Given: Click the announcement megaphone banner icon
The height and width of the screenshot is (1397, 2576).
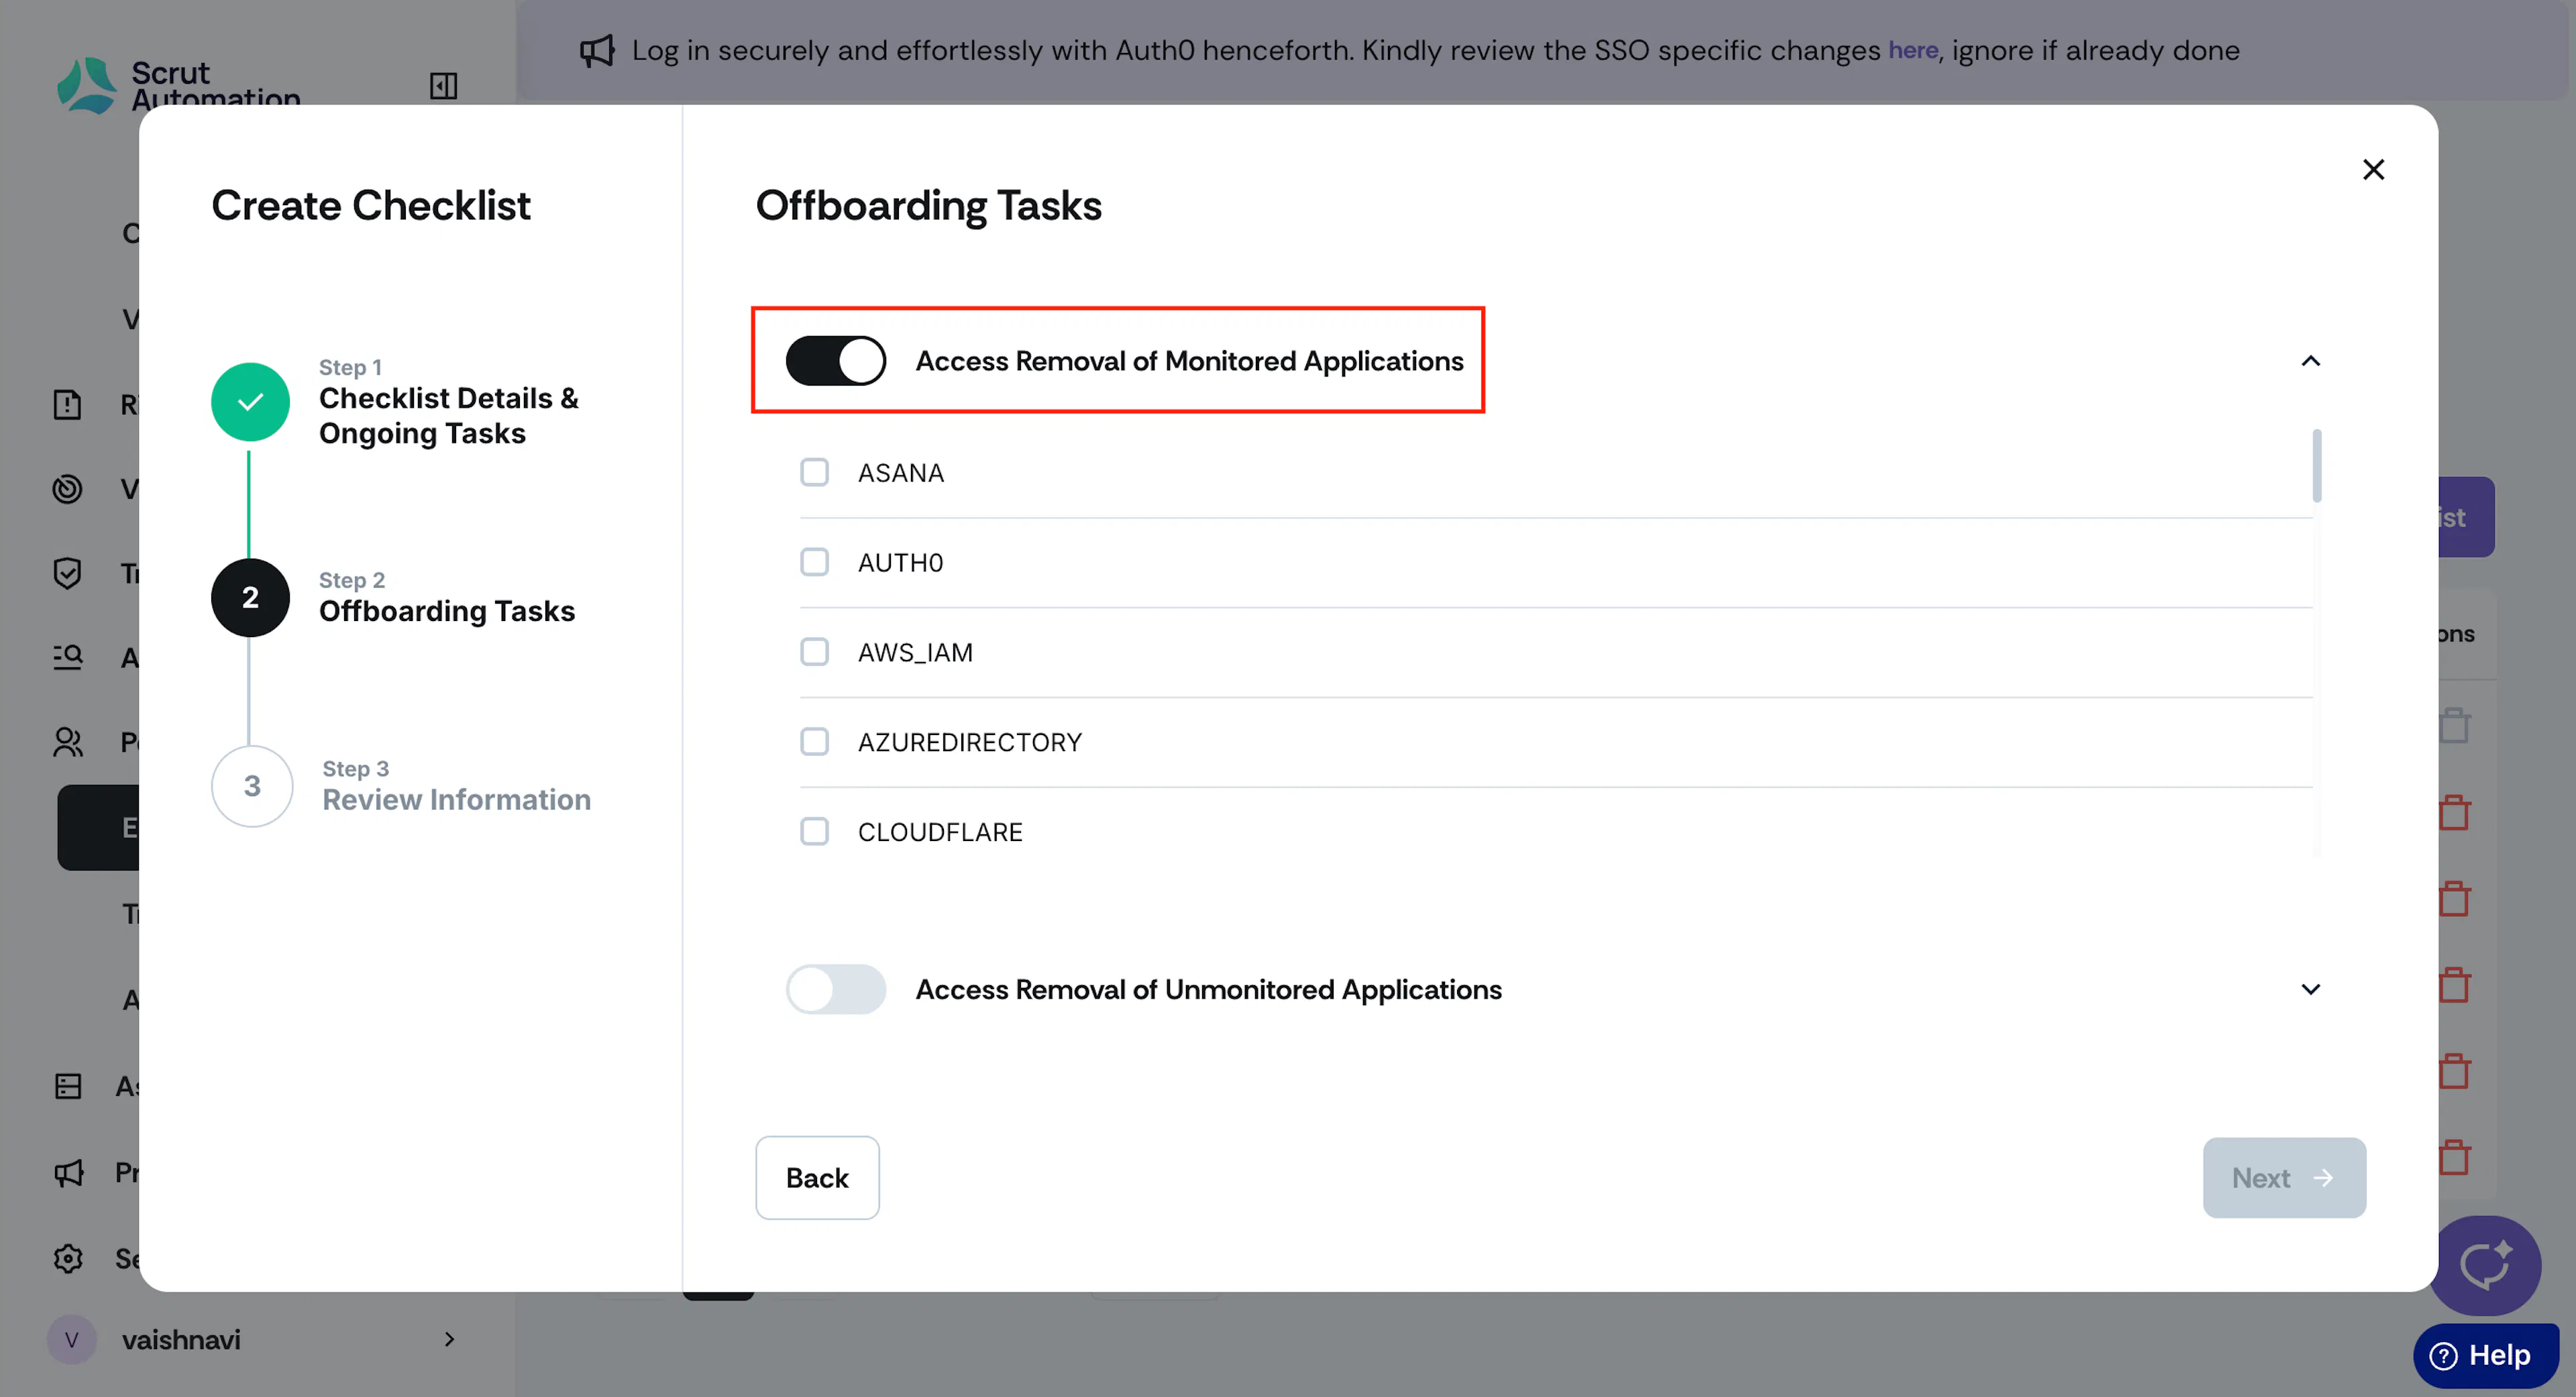Looking at the screenshot, I should 597,50.
